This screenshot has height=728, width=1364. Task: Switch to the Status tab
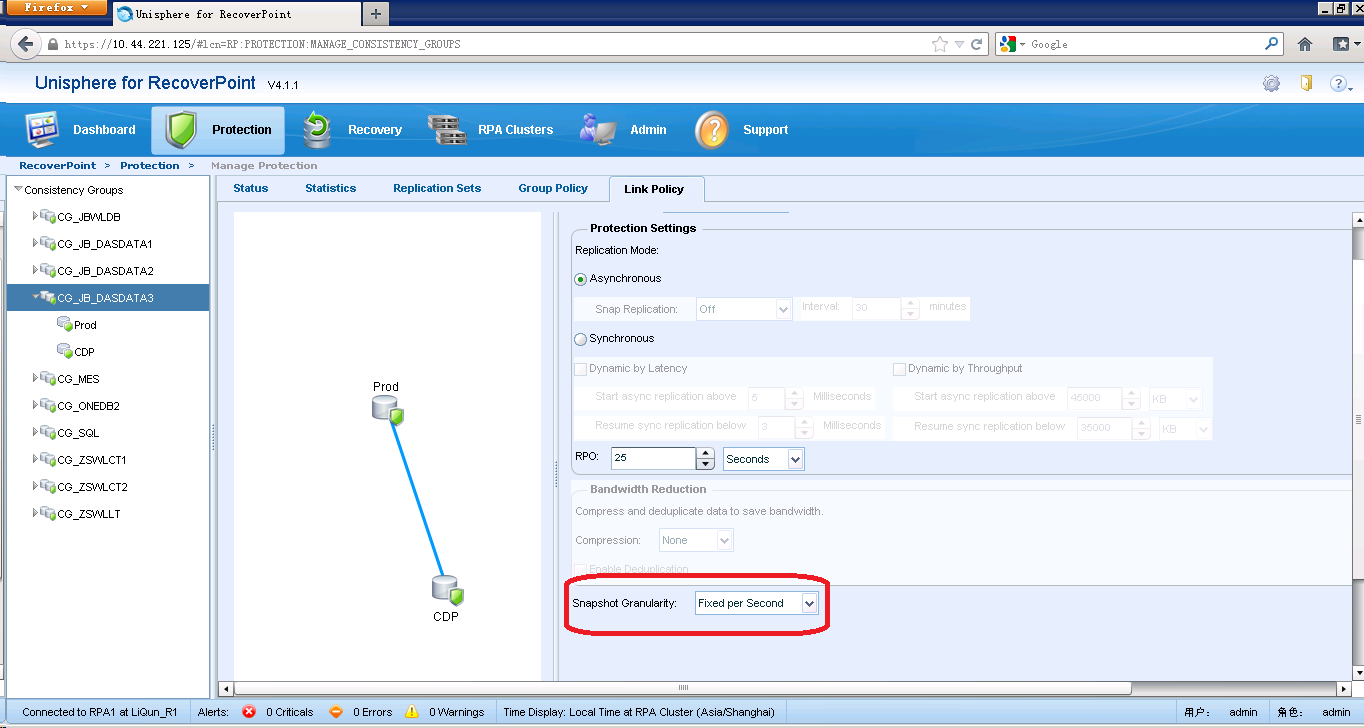(250, 188)
